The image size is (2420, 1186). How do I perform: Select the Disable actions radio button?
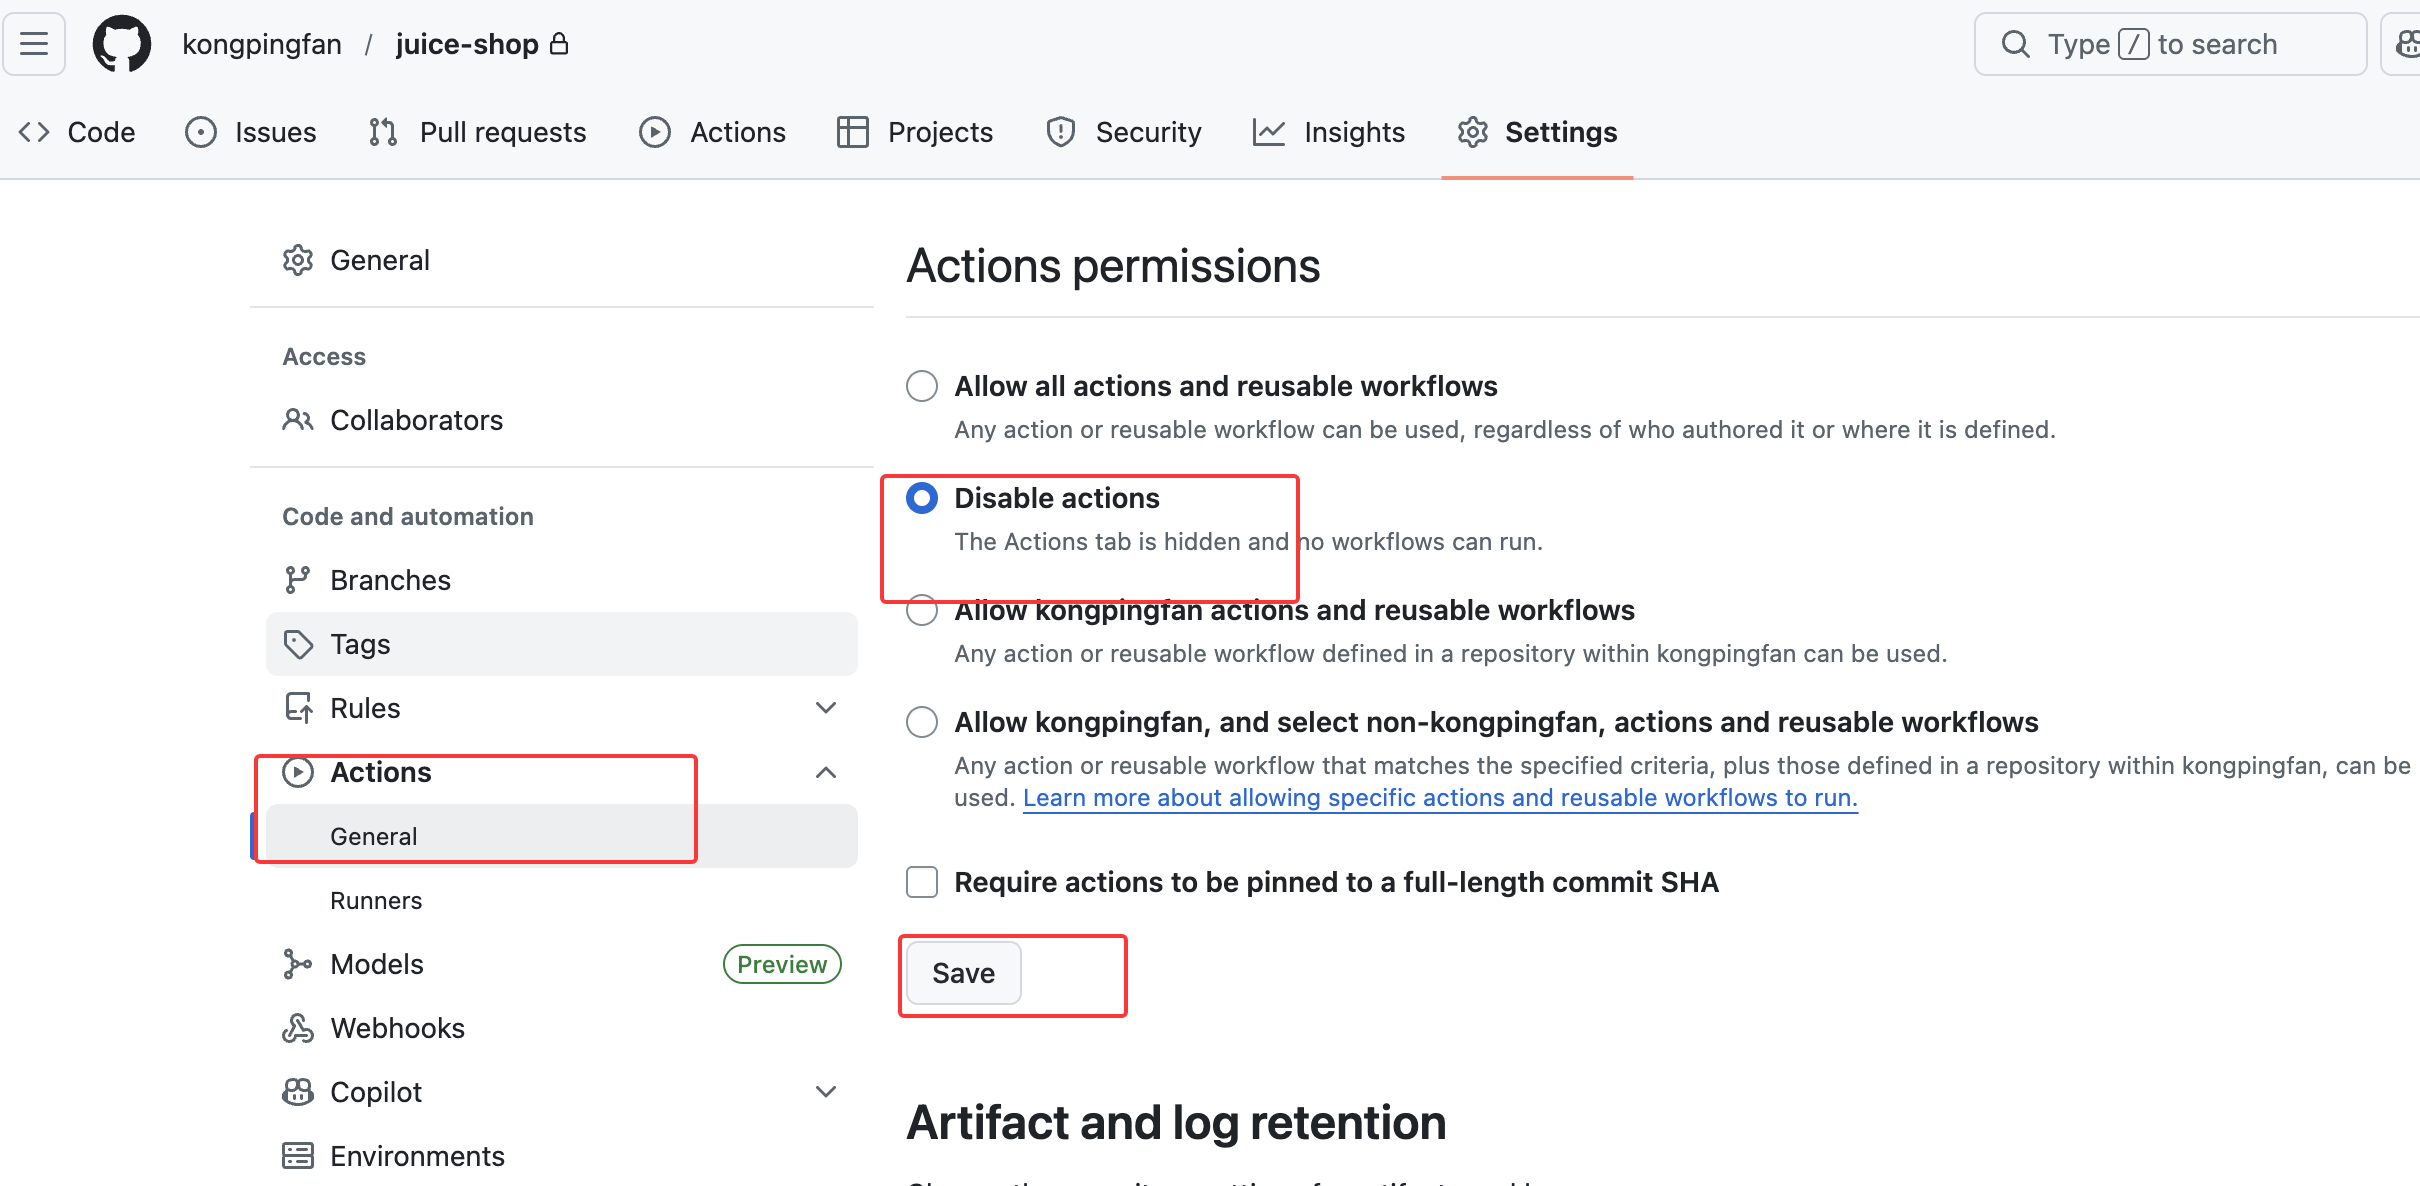922,498
